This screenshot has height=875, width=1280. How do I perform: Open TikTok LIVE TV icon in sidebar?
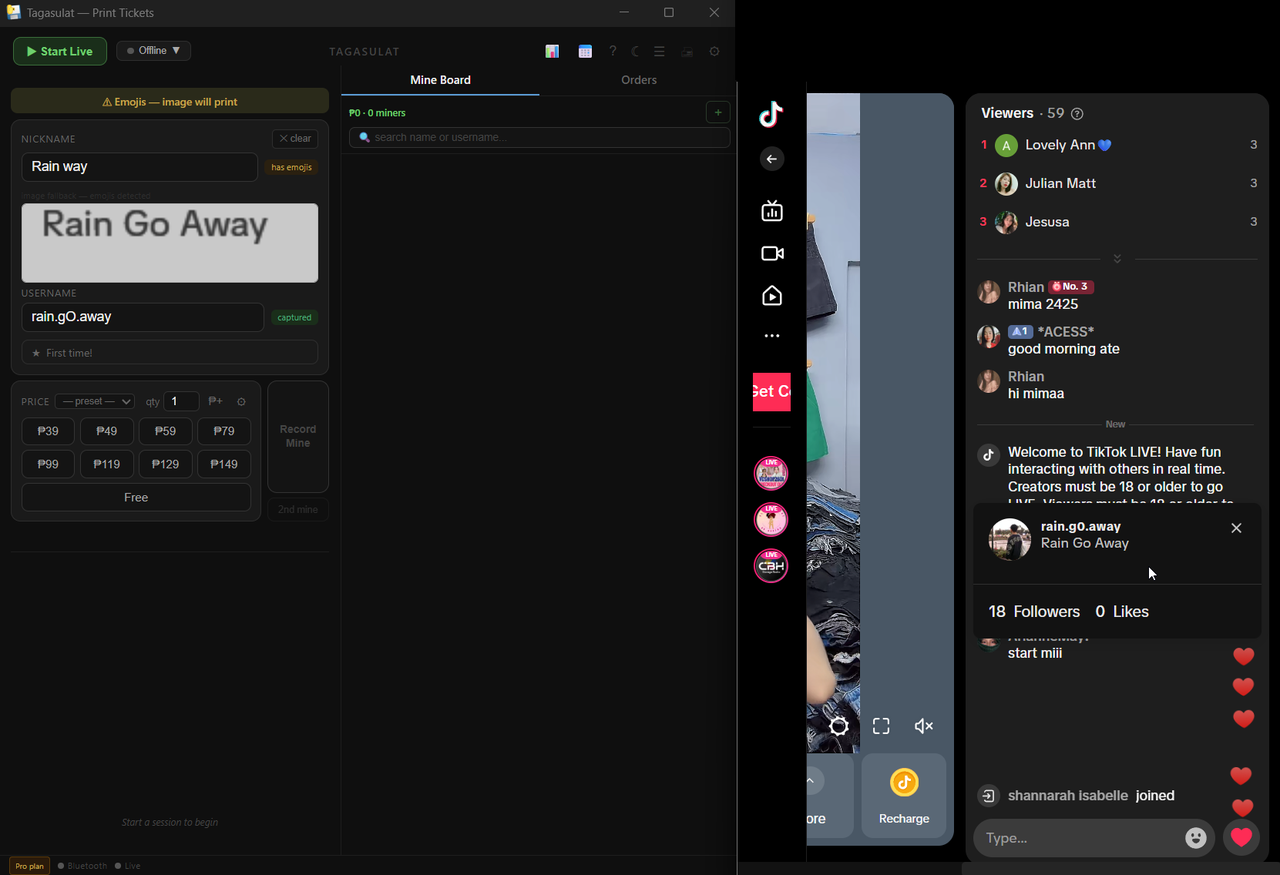pos(771,211)
